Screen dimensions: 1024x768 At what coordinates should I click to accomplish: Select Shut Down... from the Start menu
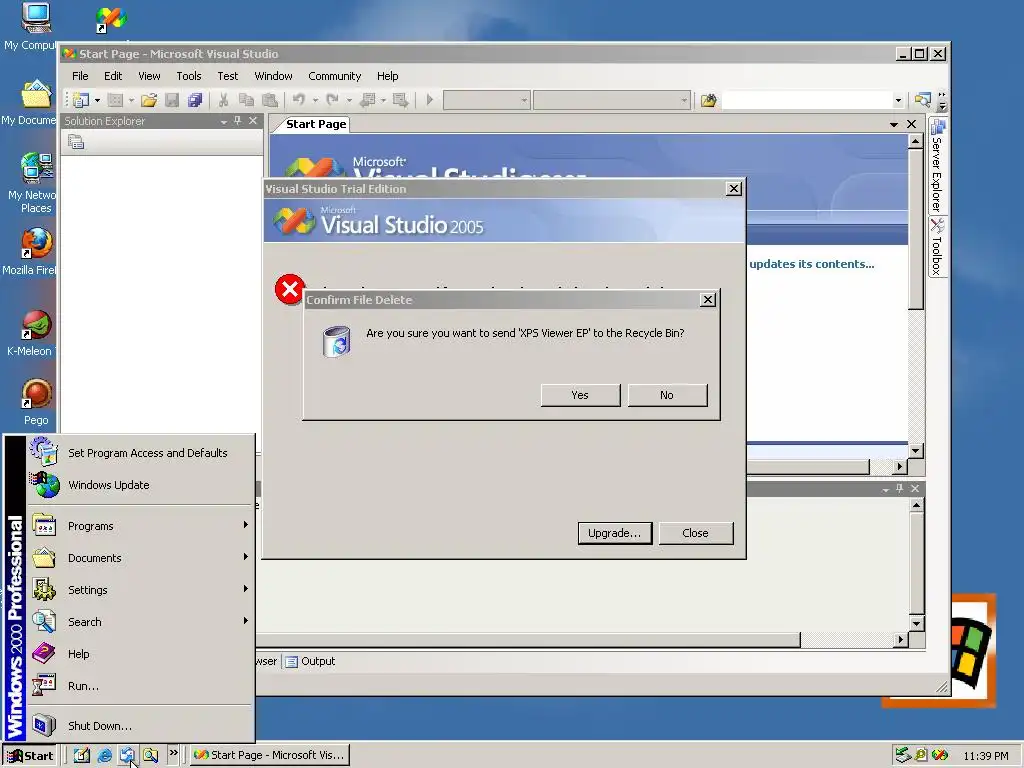tap(140, 726)
